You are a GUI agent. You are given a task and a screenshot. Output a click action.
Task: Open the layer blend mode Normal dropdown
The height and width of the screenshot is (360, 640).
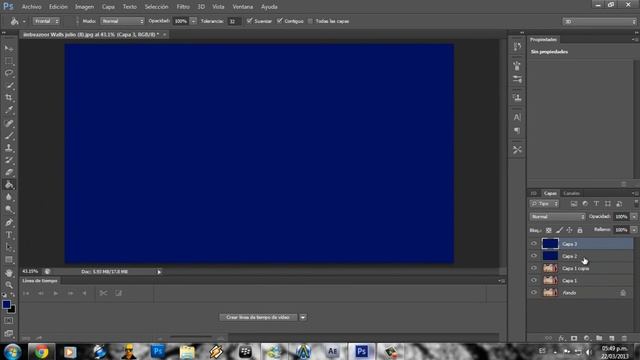557,217
